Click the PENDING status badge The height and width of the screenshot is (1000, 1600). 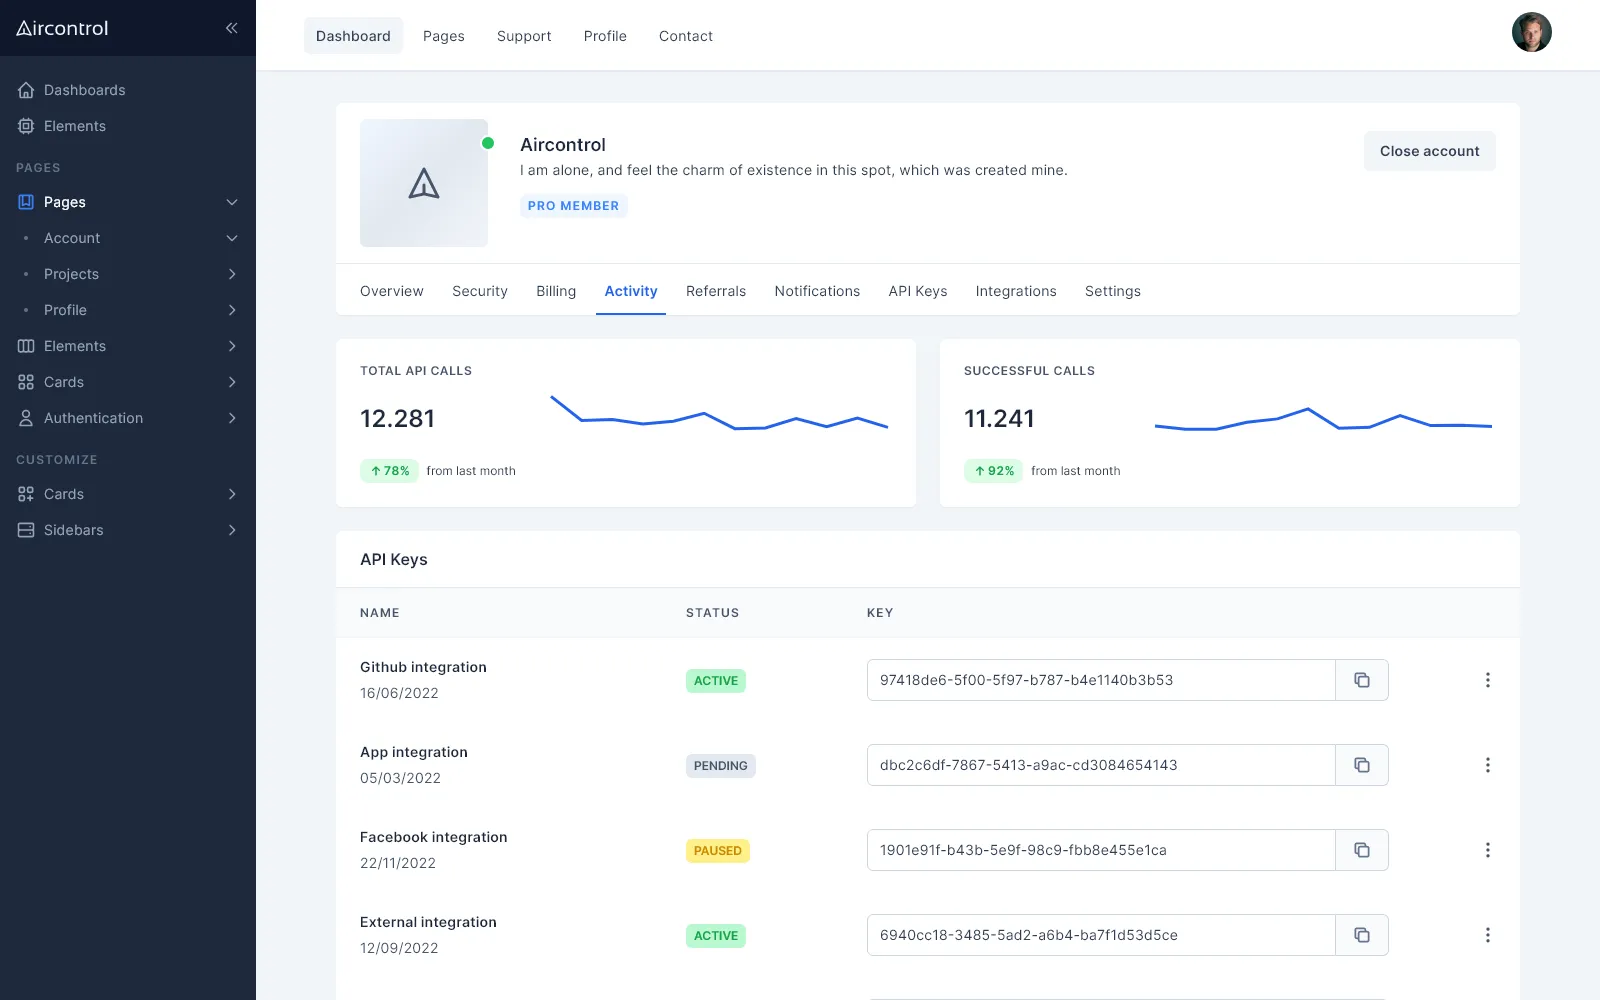pos(721,766)
